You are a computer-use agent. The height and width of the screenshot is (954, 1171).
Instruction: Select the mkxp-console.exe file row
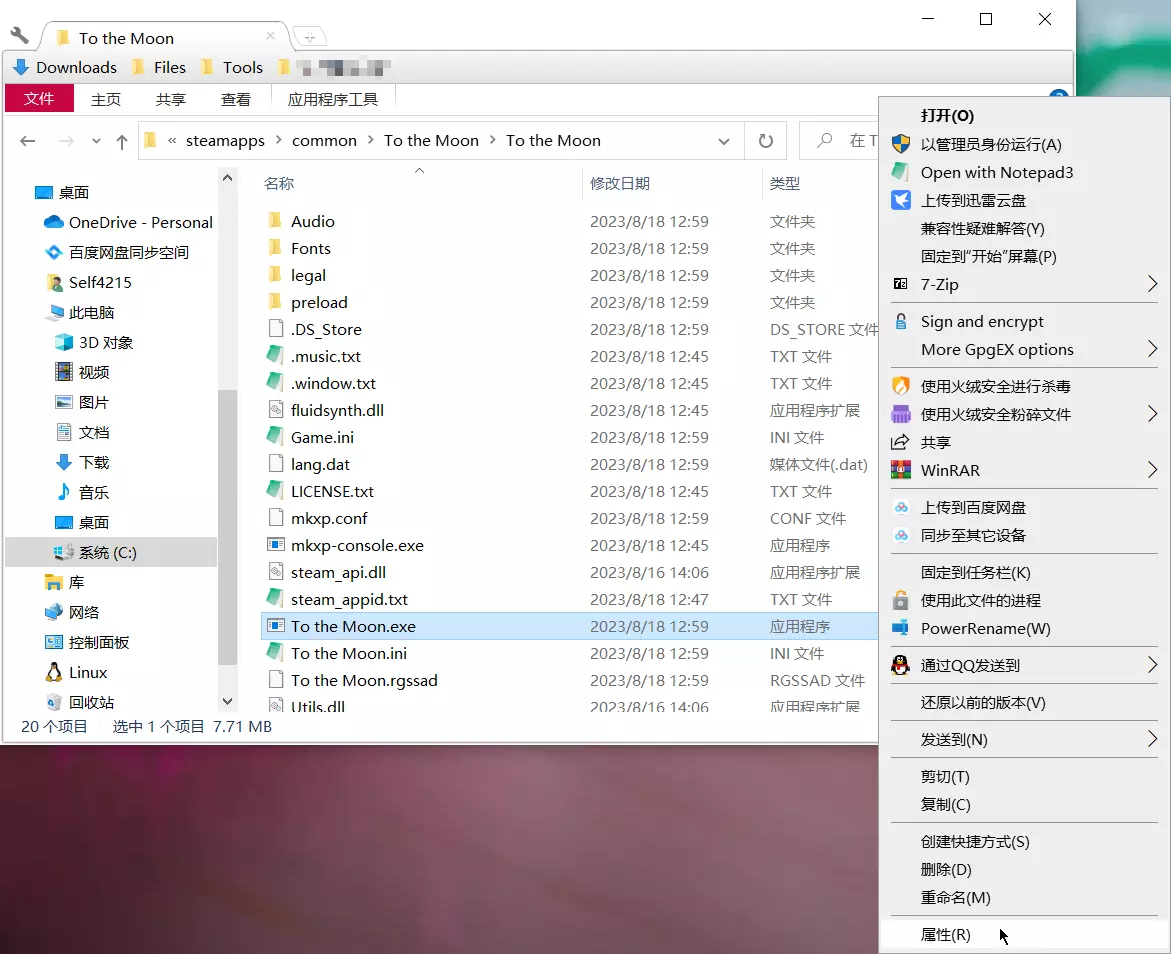pyautogui.click(x=570, y=545)
